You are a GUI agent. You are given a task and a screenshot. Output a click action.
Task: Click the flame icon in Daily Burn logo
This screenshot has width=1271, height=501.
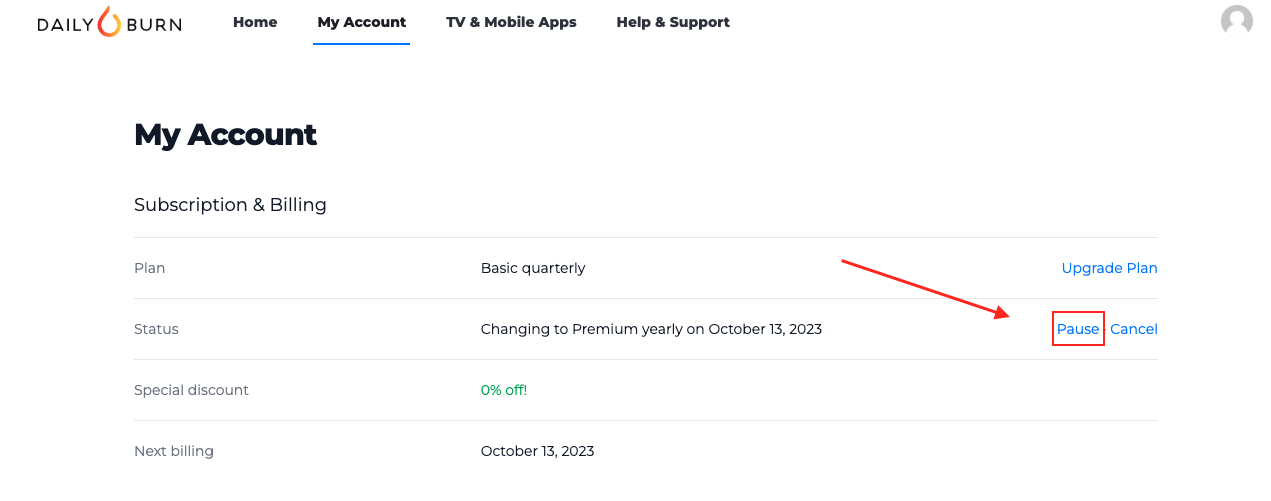[x=109, y=22]
